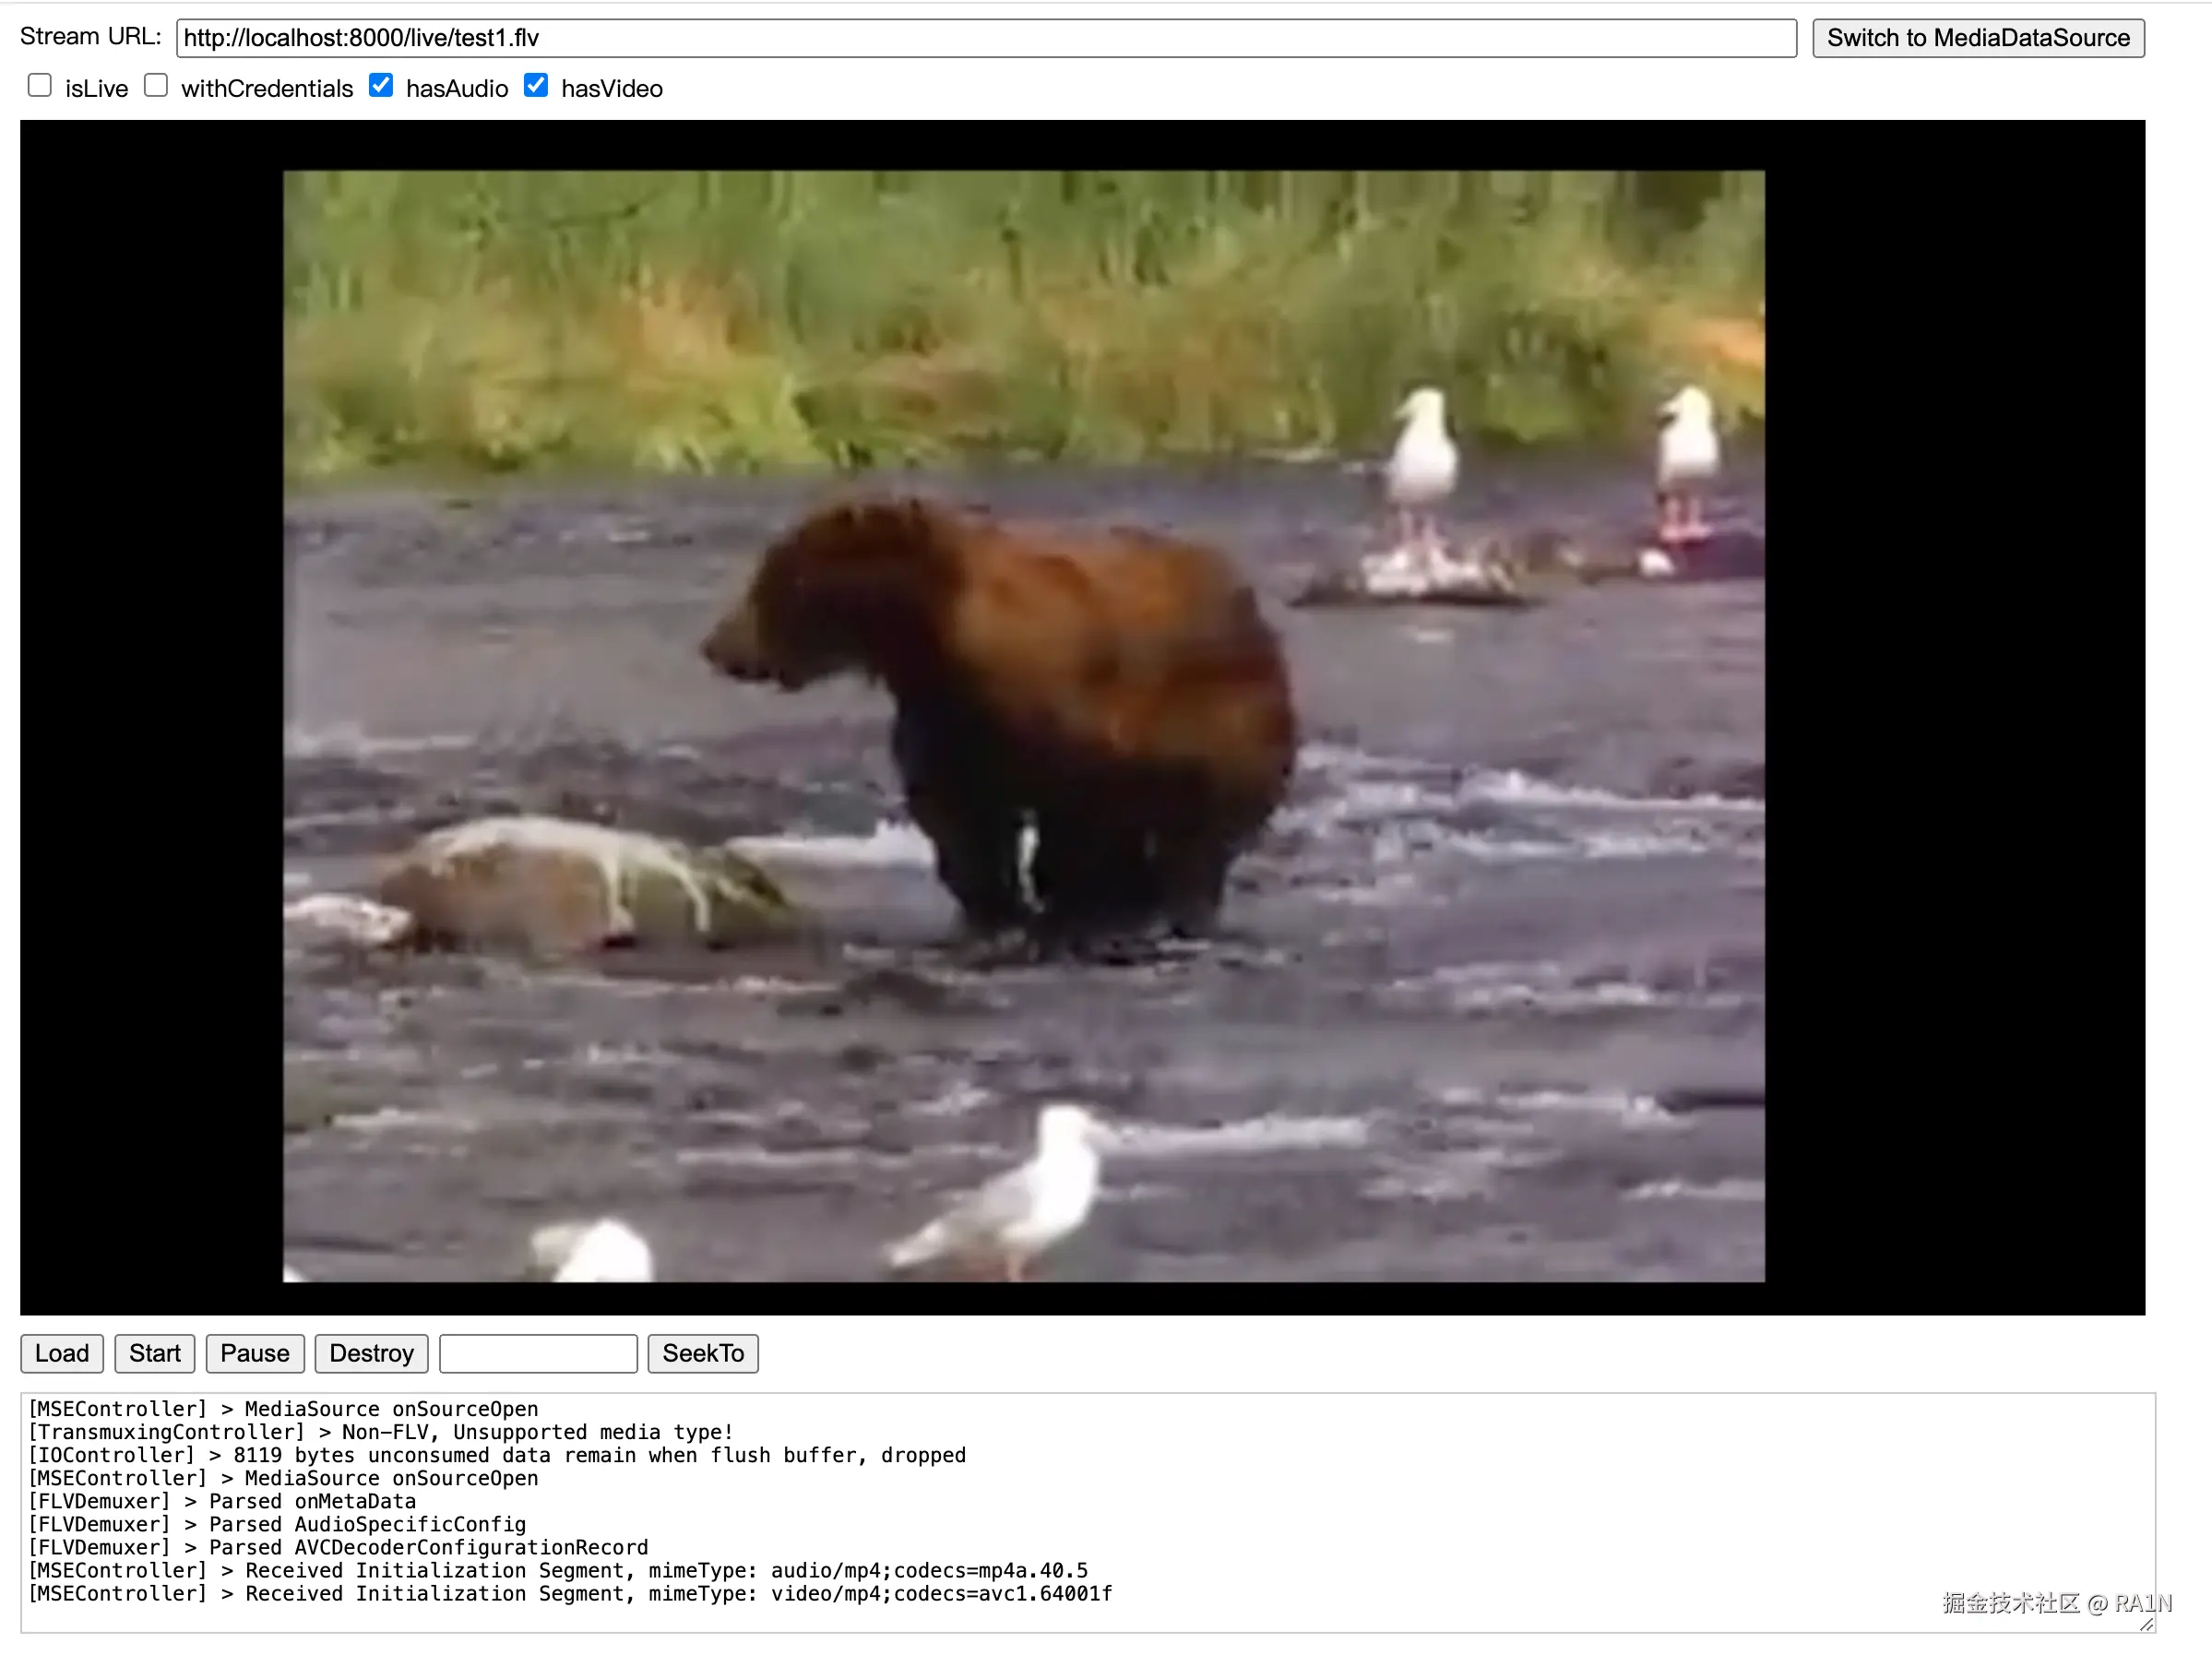Enable the isLive checkbox
2212x1655 pixels.
click(40, 86)
